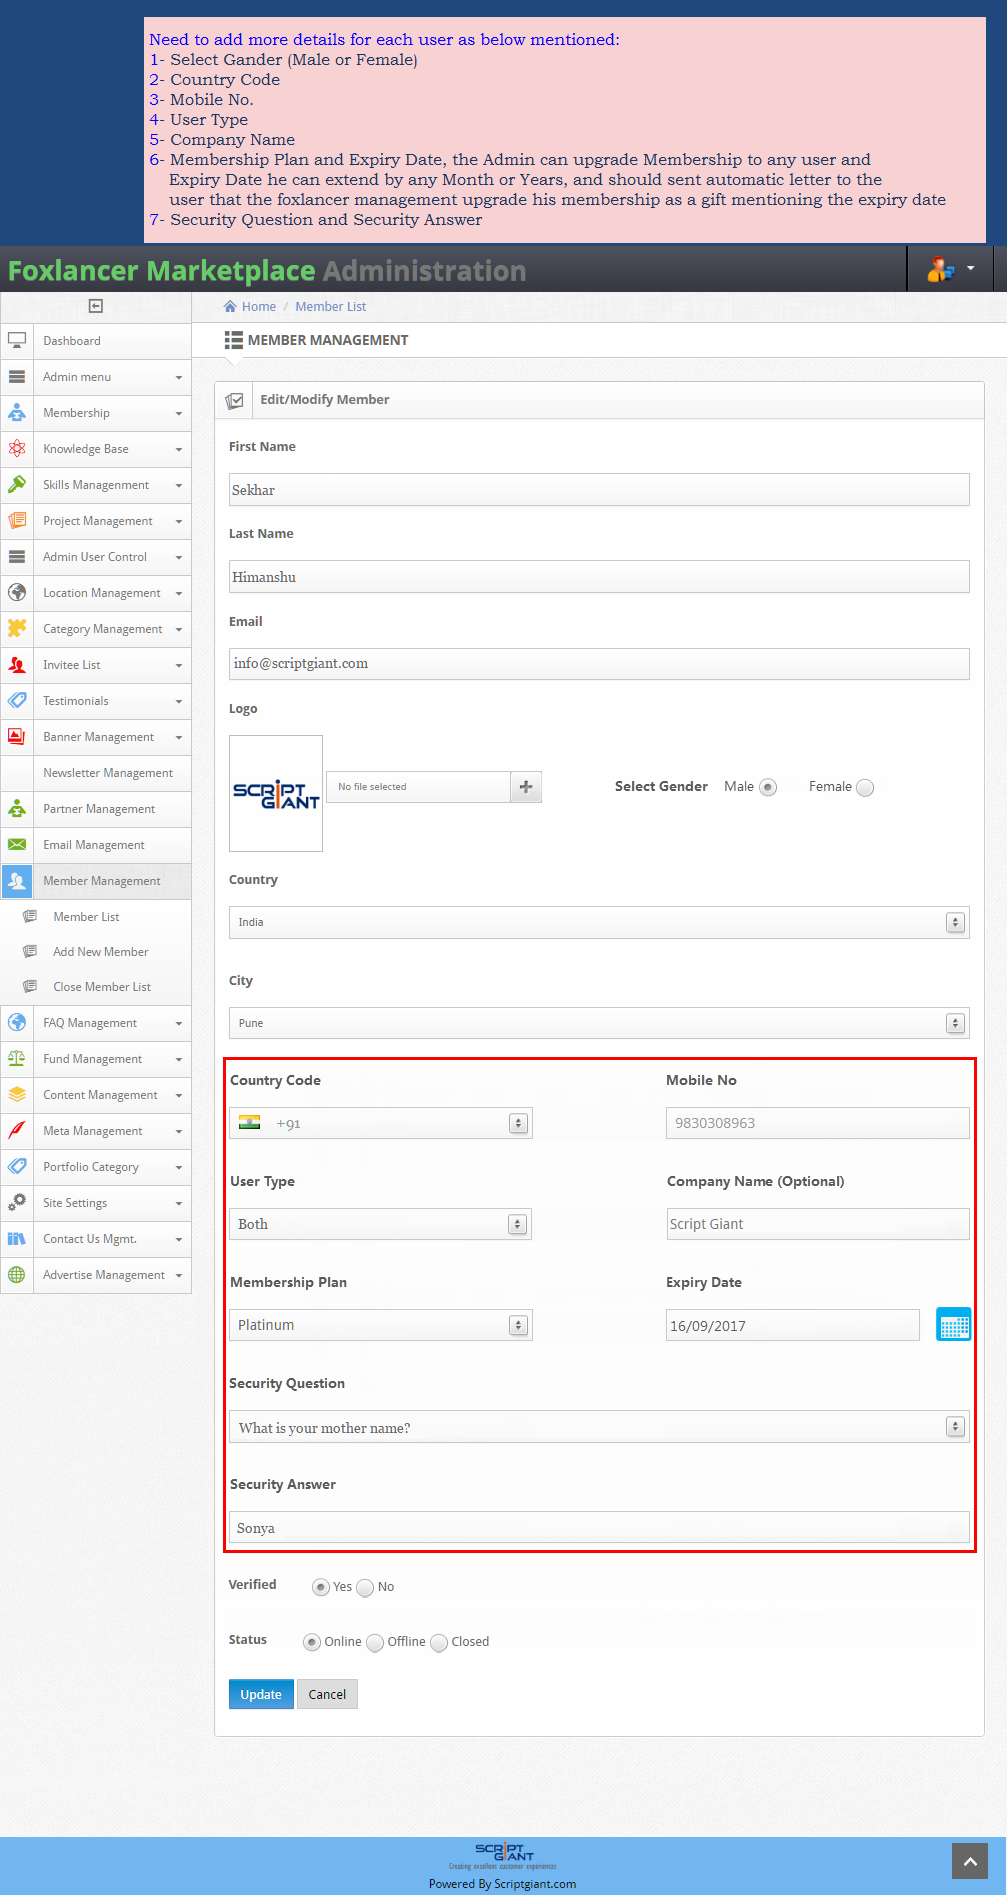Image resolution: width=1007 pixels, height=1895 pixels.
Task: Click the Email input field
Action: tap(599, 664)
